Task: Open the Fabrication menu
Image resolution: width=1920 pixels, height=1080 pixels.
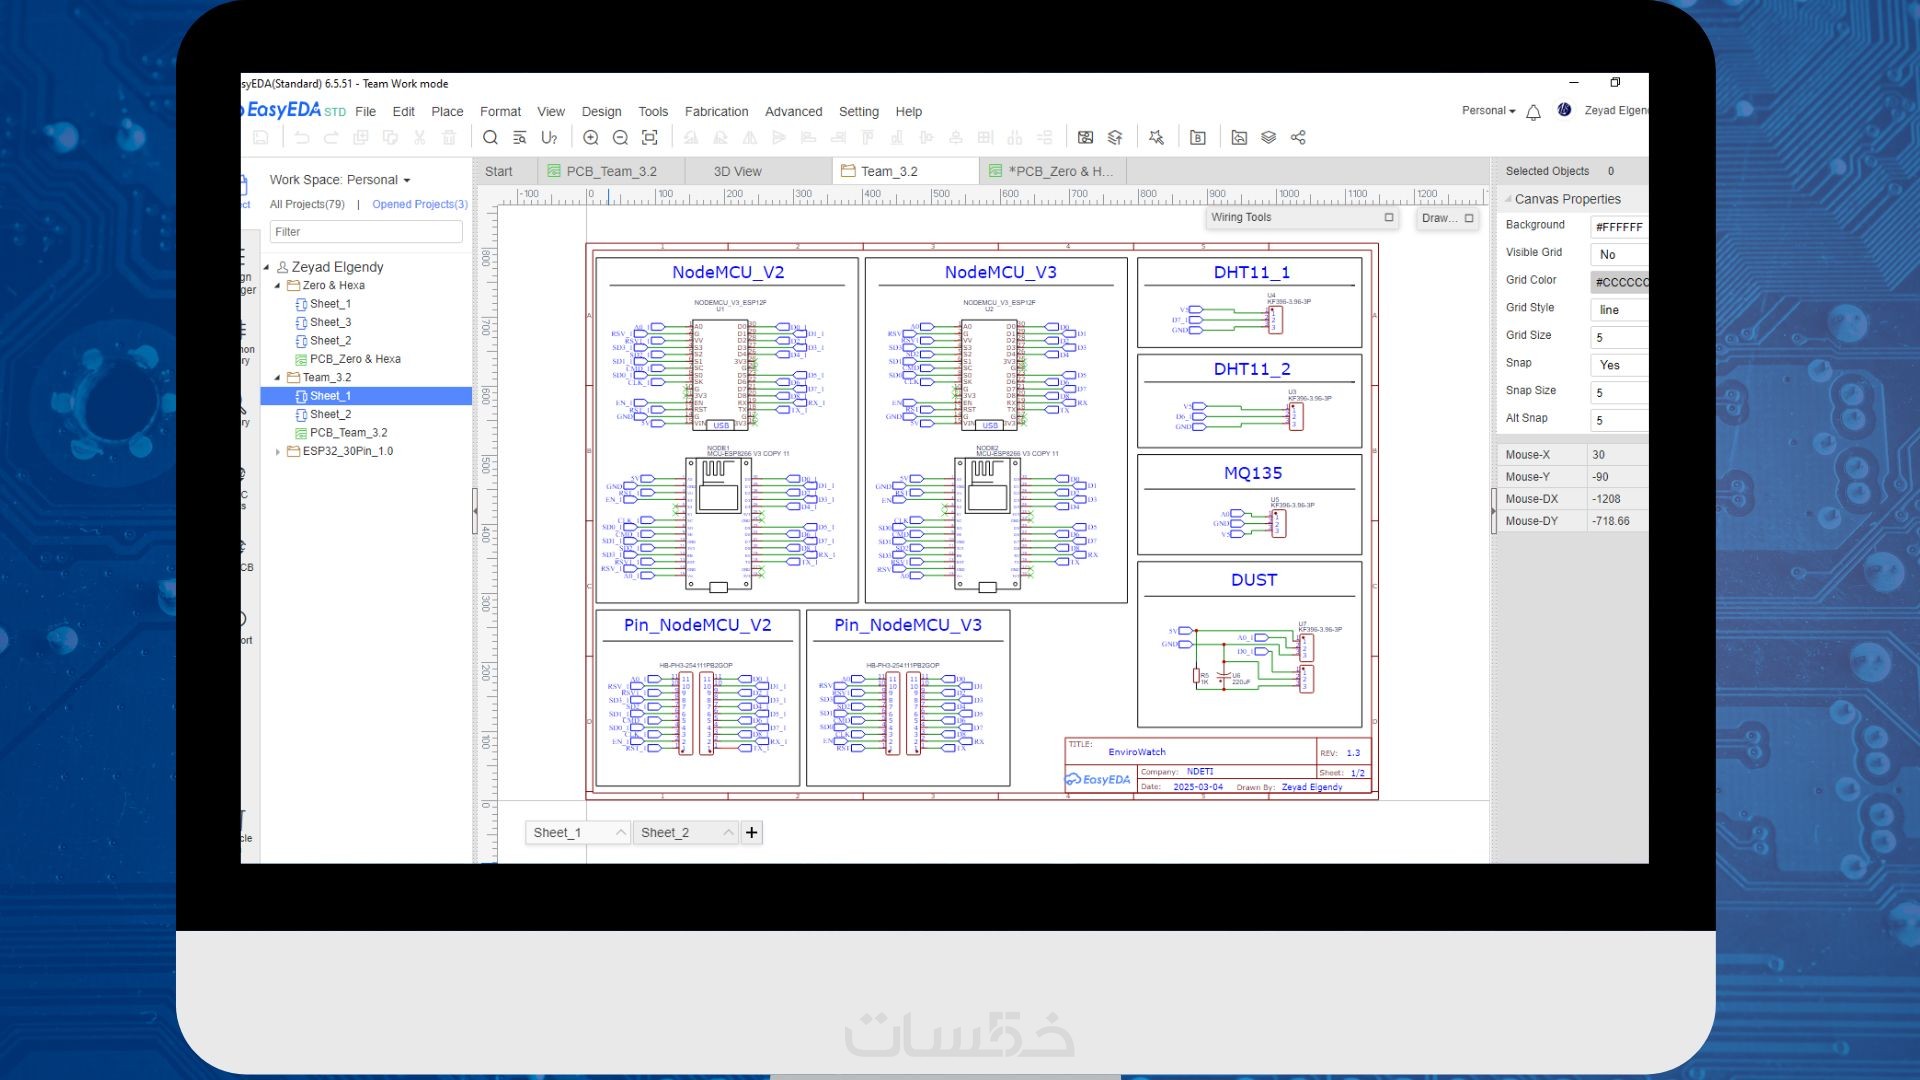Action: click(x=716, y=112)
